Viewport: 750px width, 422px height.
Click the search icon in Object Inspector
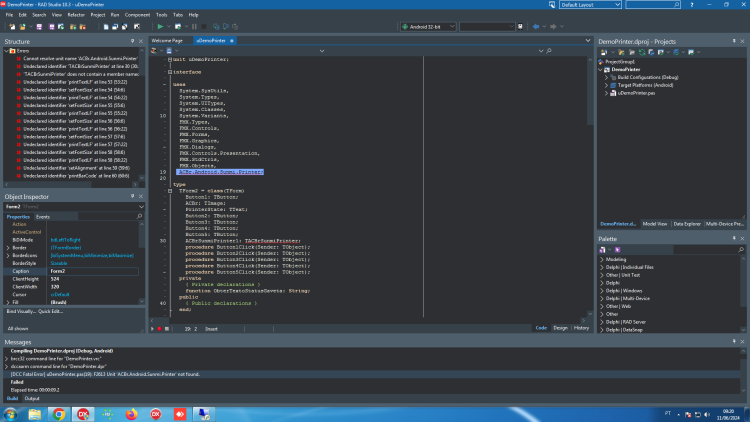coord(139,216)
